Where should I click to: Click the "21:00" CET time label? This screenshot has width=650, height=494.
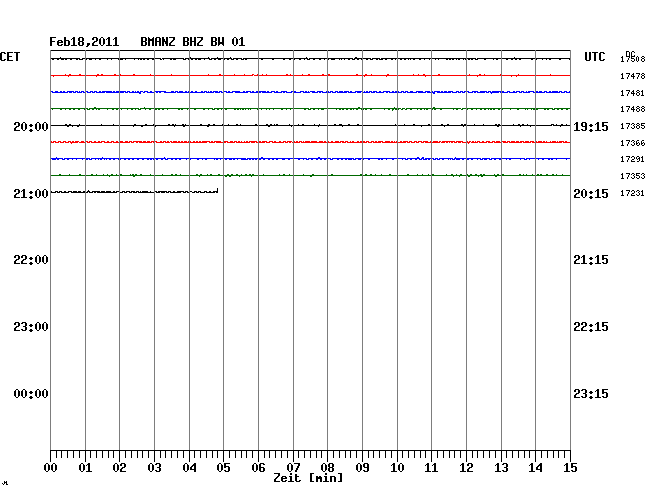[31, 194]
